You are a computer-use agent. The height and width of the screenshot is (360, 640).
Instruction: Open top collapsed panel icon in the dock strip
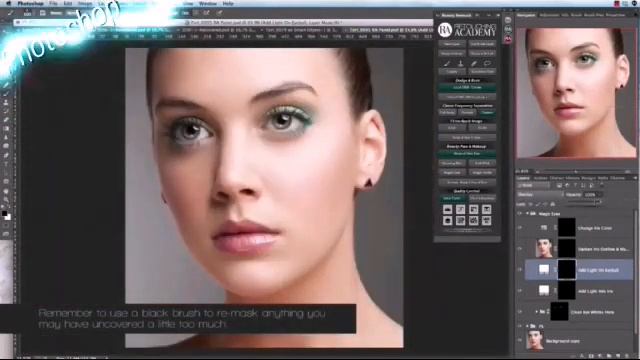click(508, 20)
